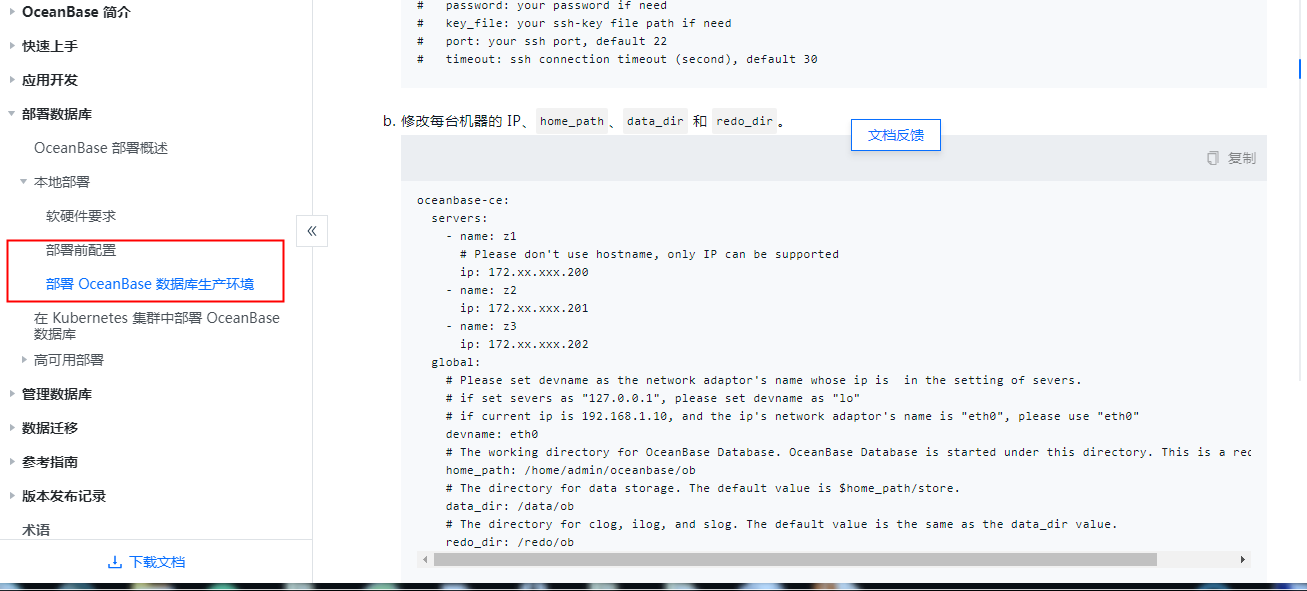Click the line 'devname: eth0'
This screenshot has width=1307, height=591.
(x=492, y=434)
